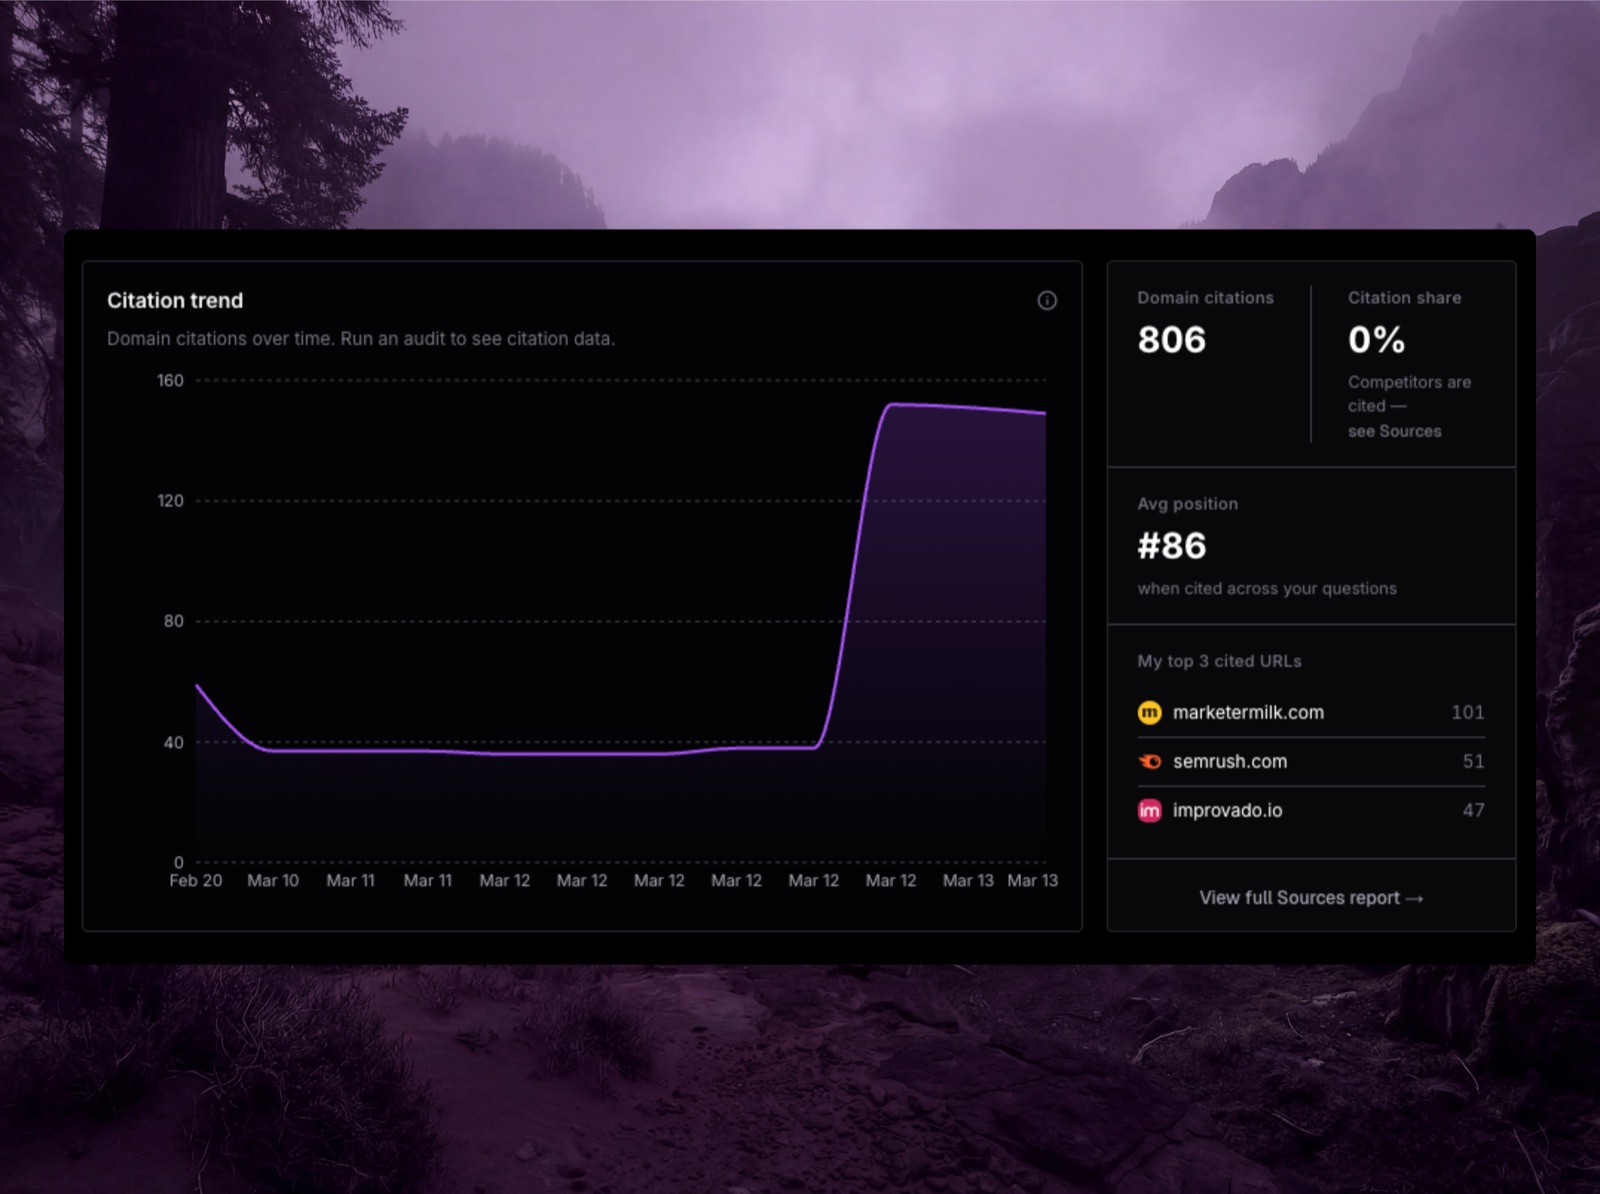Click the semrush.com orange logo icon
Viewport: 1600px width, 1194px height.
[1149, 761]
